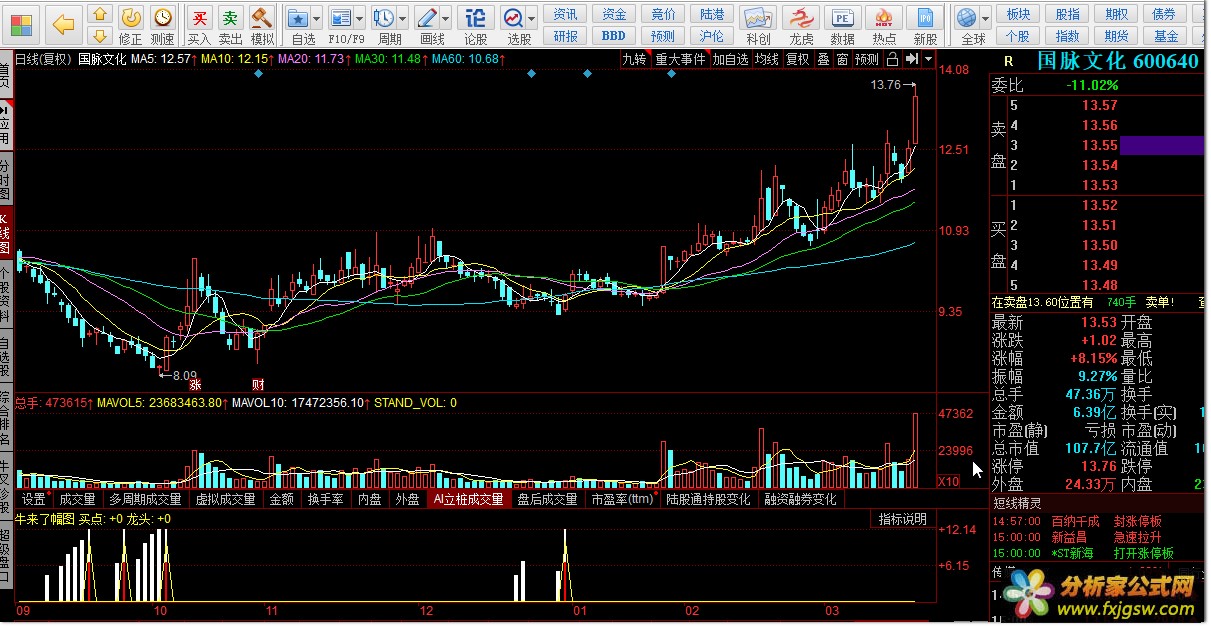Screen dimensions: 1211x626
Task: Select the 成交量 indicator tab
Action: [x=77, y=499]
